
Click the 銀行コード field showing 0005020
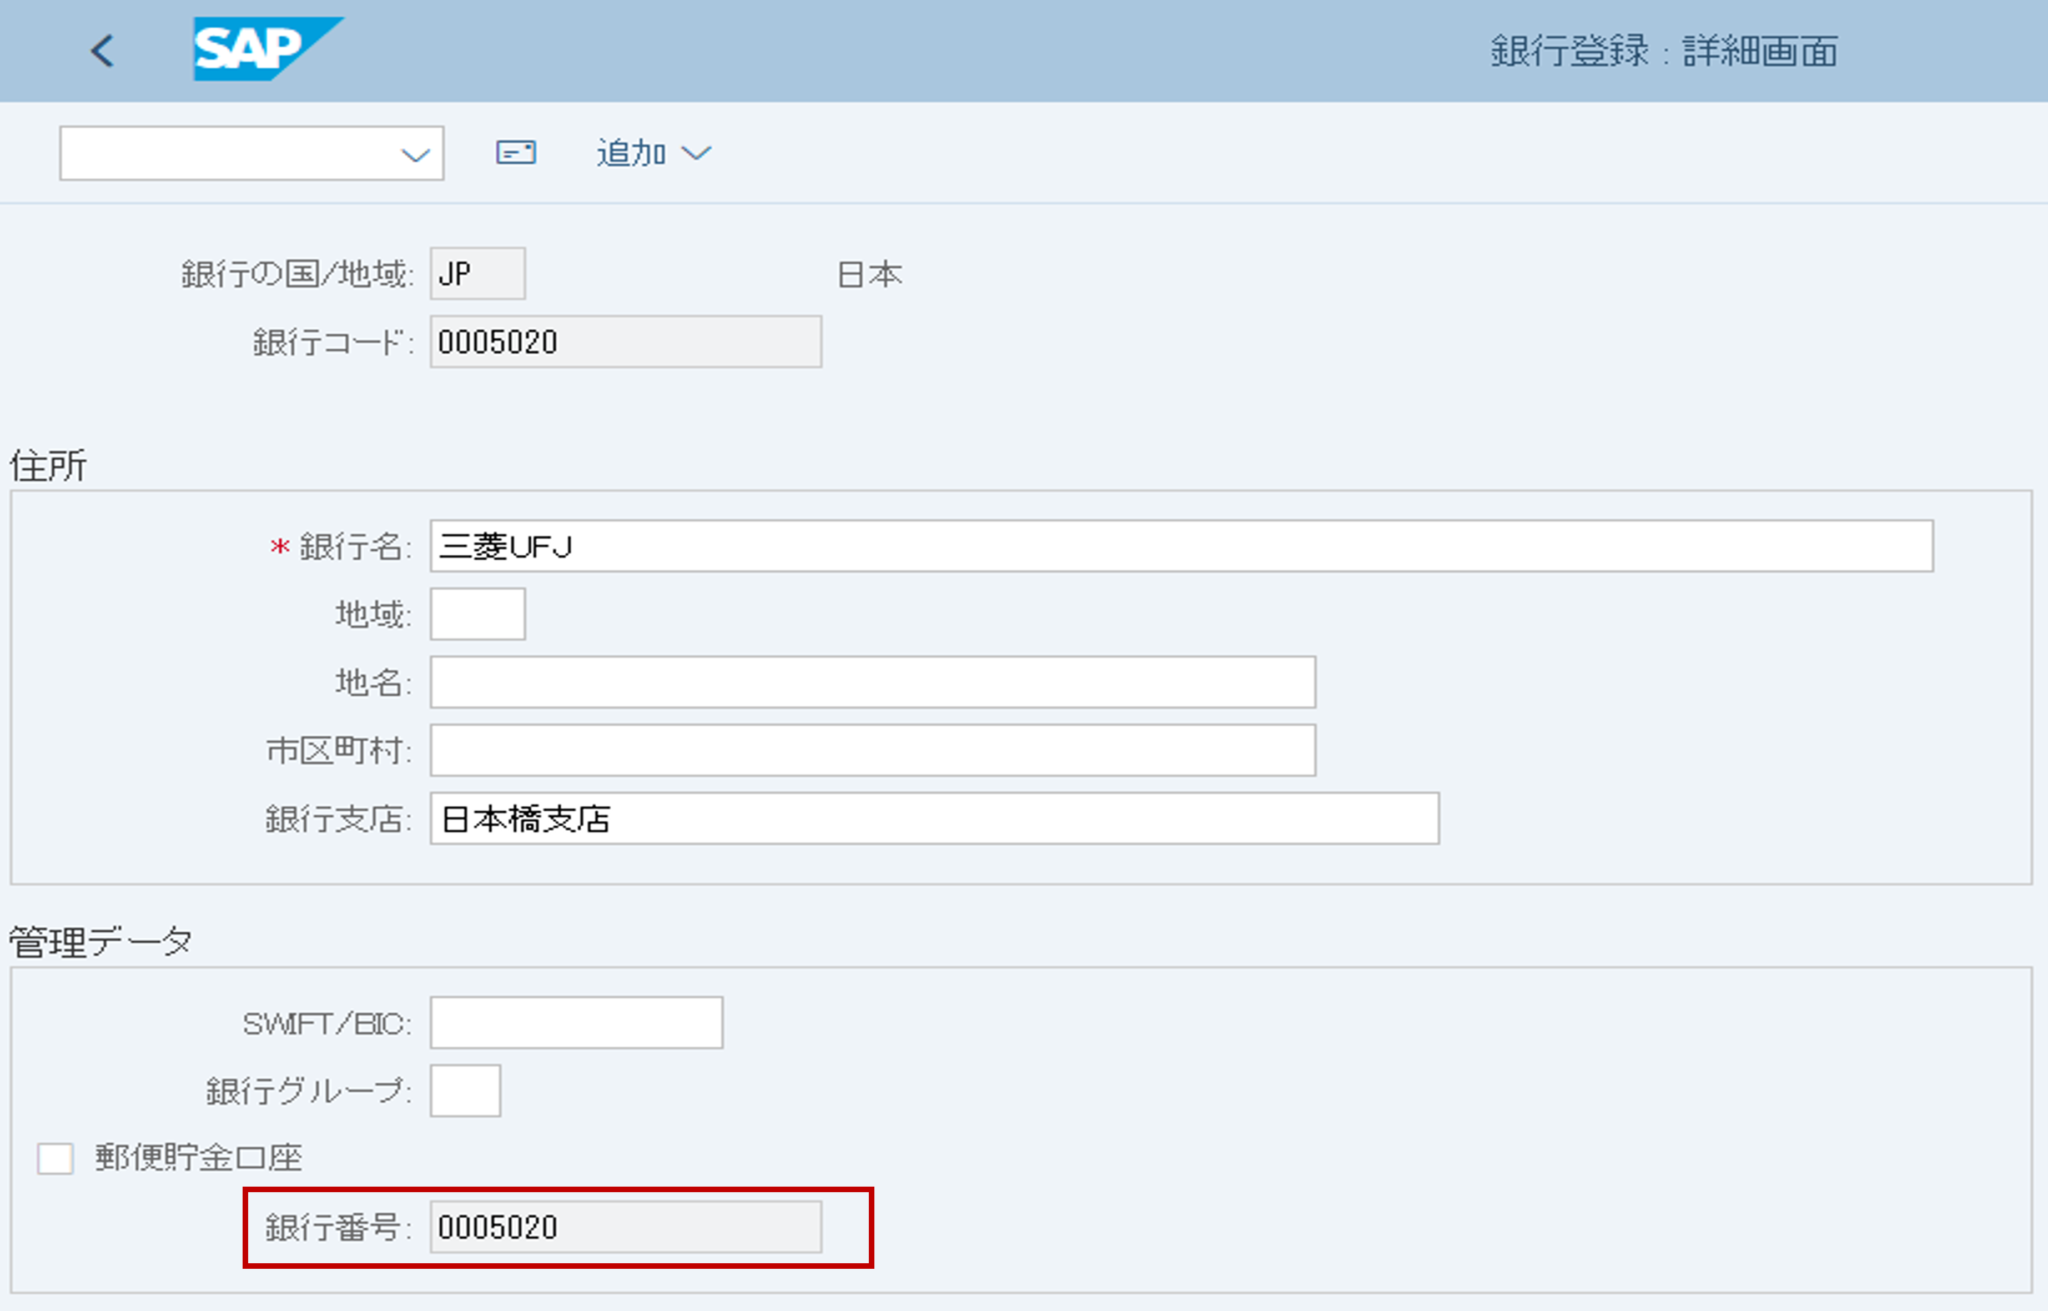624,342
